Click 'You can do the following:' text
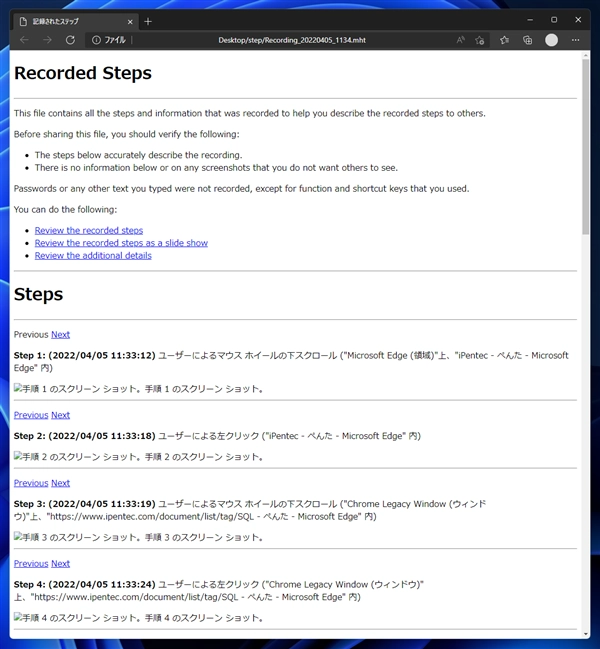The height and width of the screenshot is (649, 600). (65, 209)
